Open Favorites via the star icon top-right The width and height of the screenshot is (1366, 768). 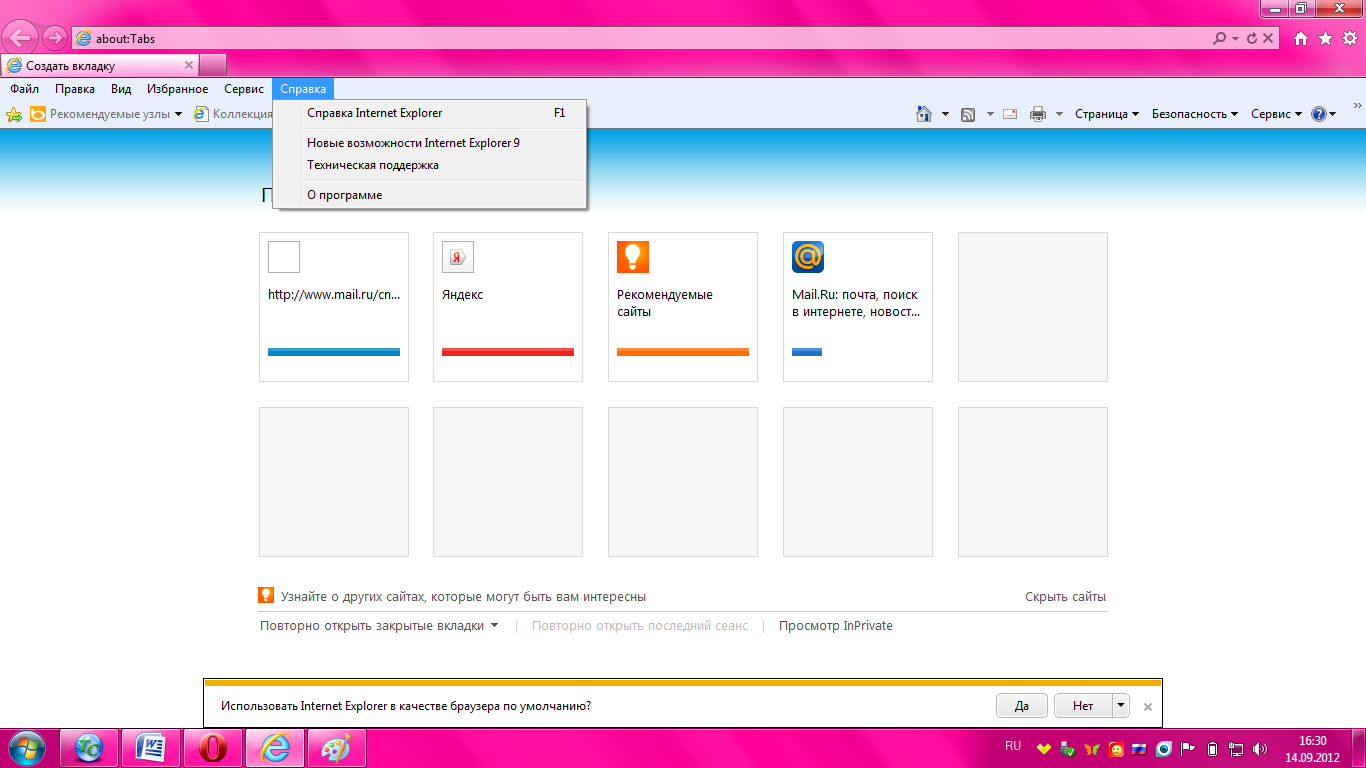point(1325,39)
